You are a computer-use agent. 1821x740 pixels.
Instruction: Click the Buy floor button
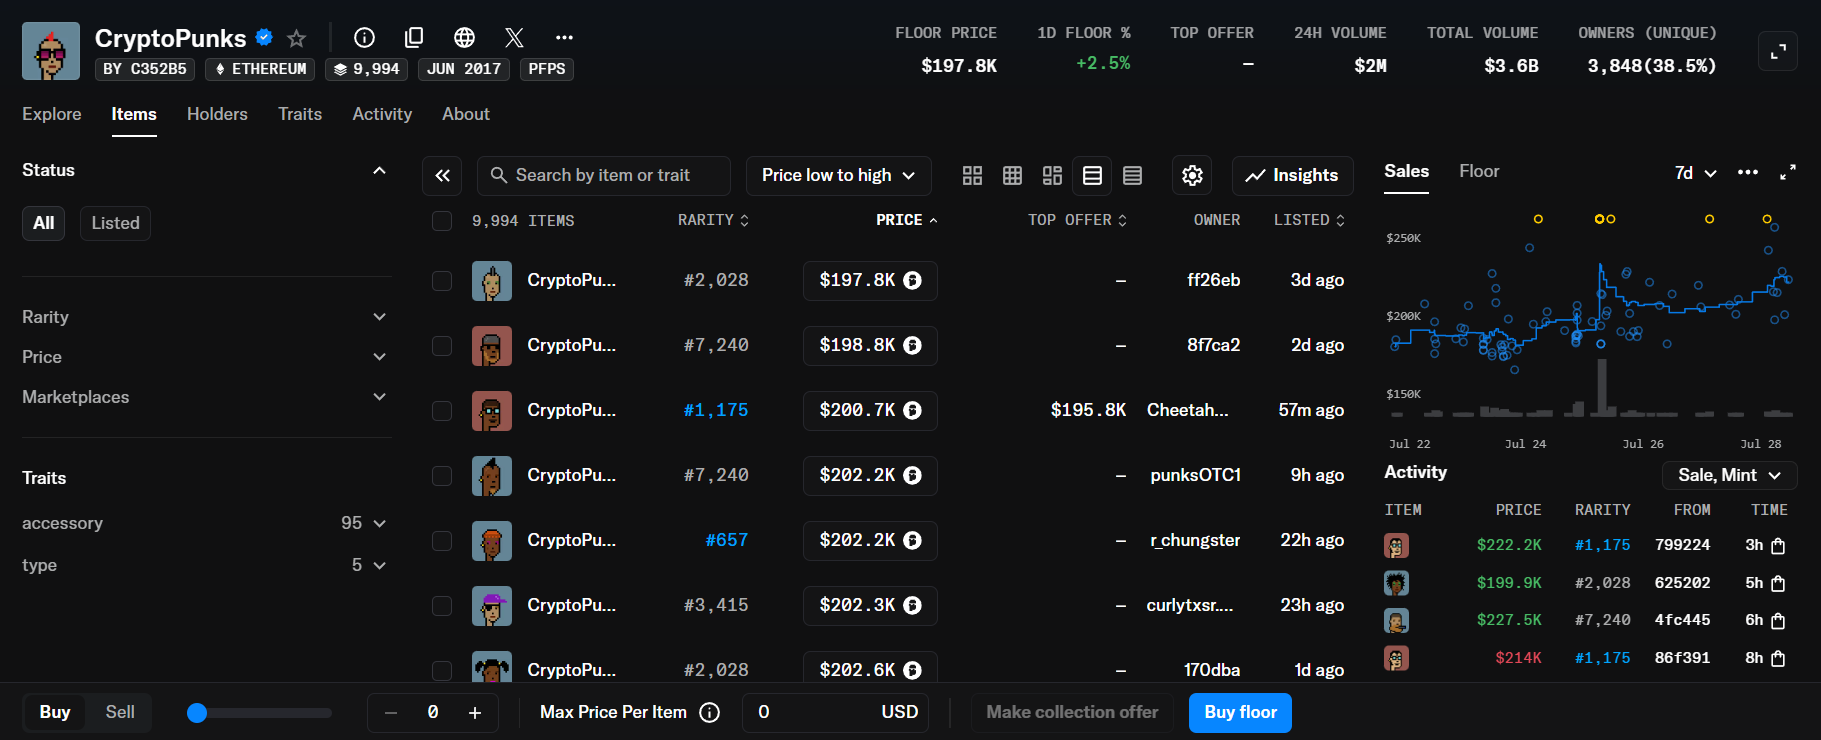click(1240, 712)
